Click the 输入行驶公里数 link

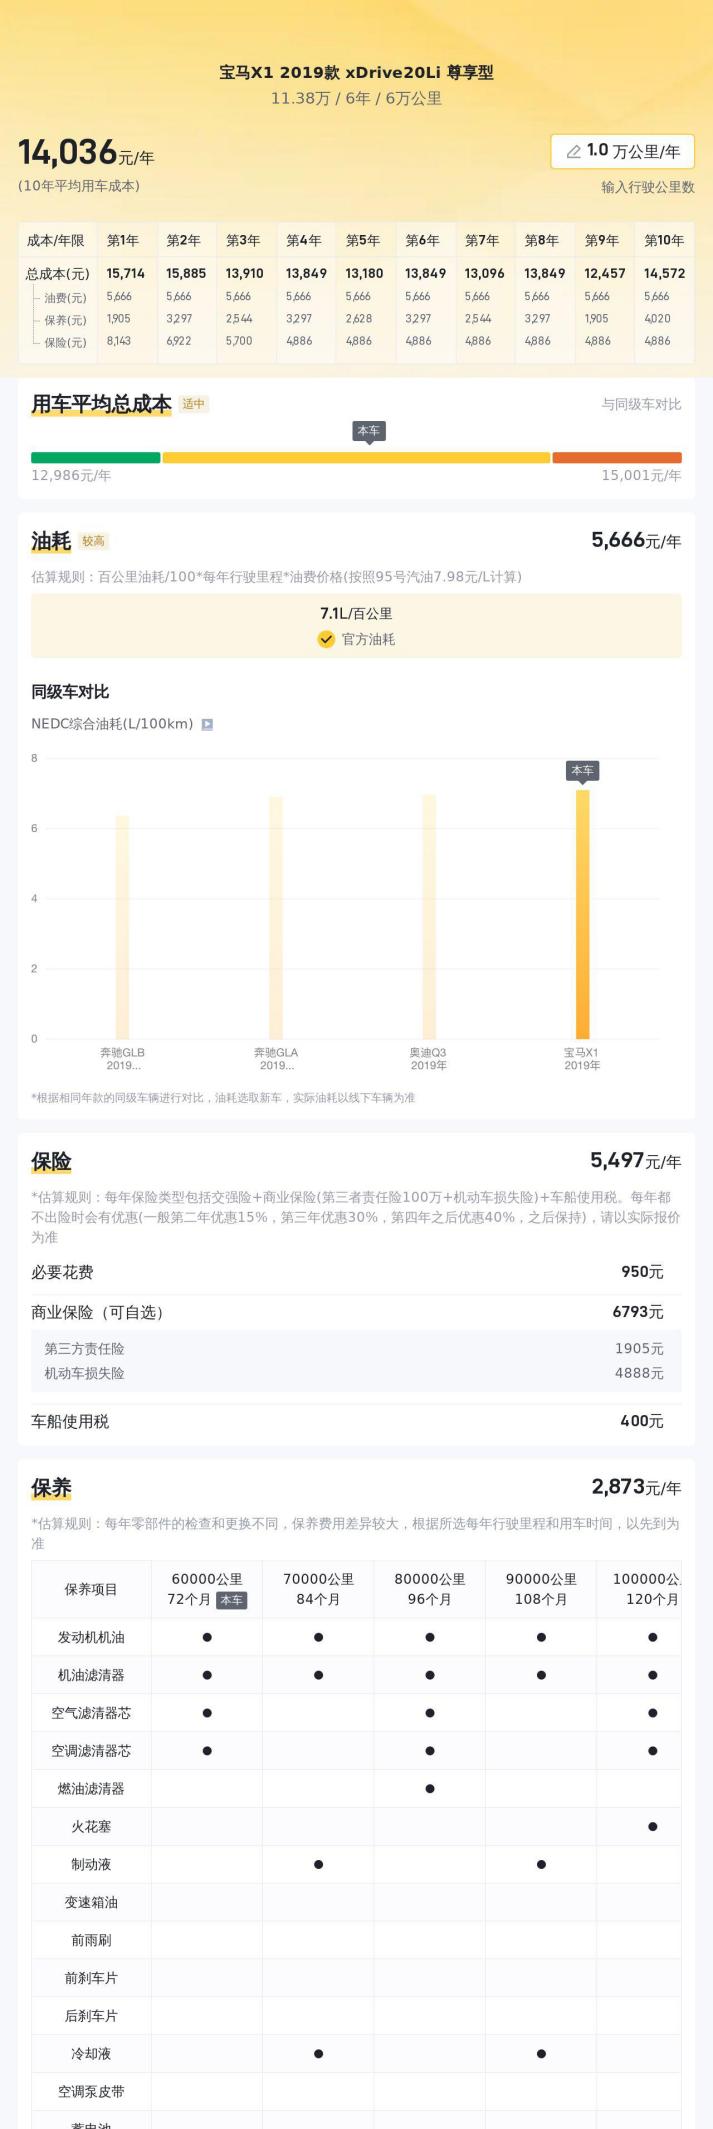click(x=647, y=187)
